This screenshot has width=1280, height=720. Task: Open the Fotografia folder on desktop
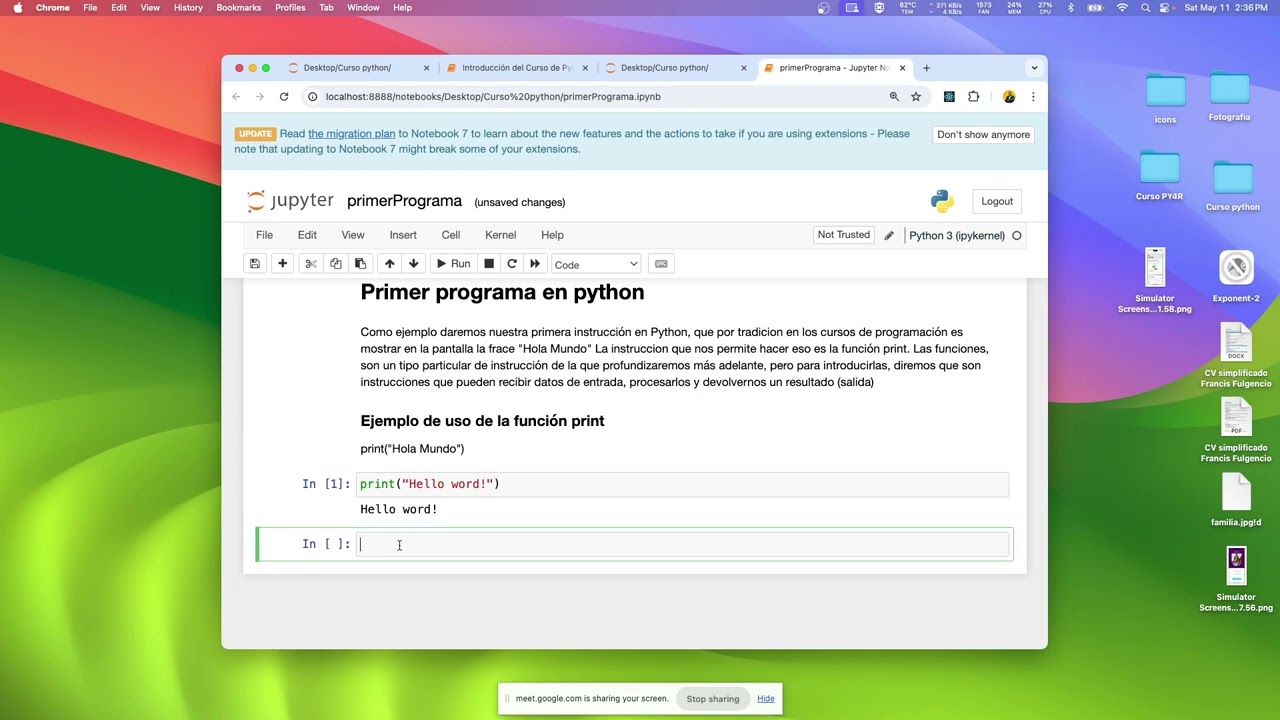[1229, 96]
